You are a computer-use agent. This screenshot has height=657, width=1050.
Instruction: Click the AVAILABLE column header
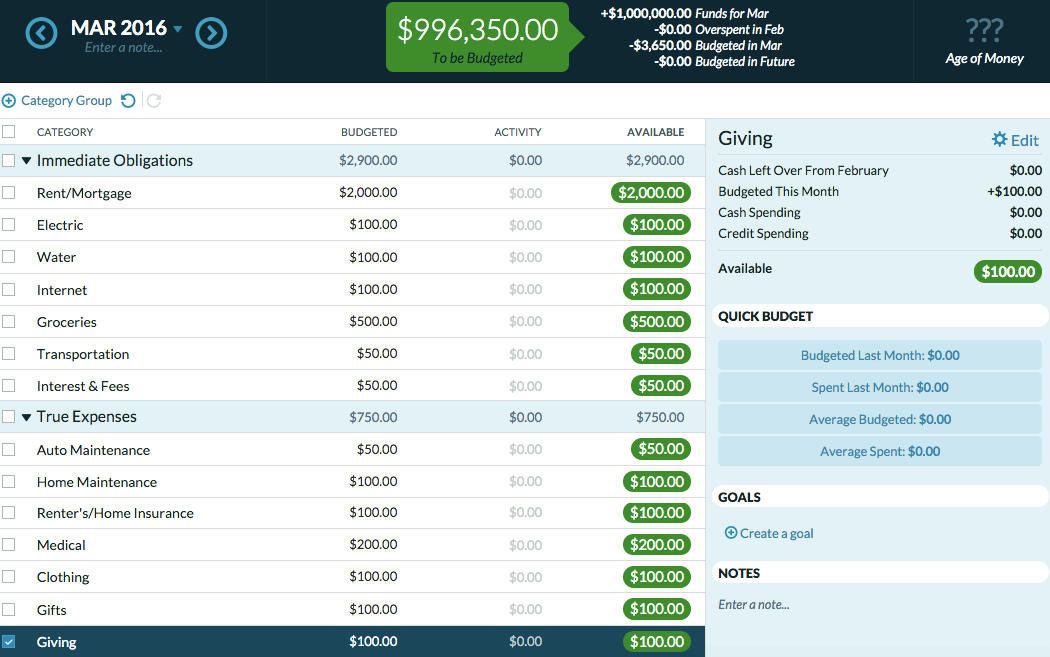[655, 132]
